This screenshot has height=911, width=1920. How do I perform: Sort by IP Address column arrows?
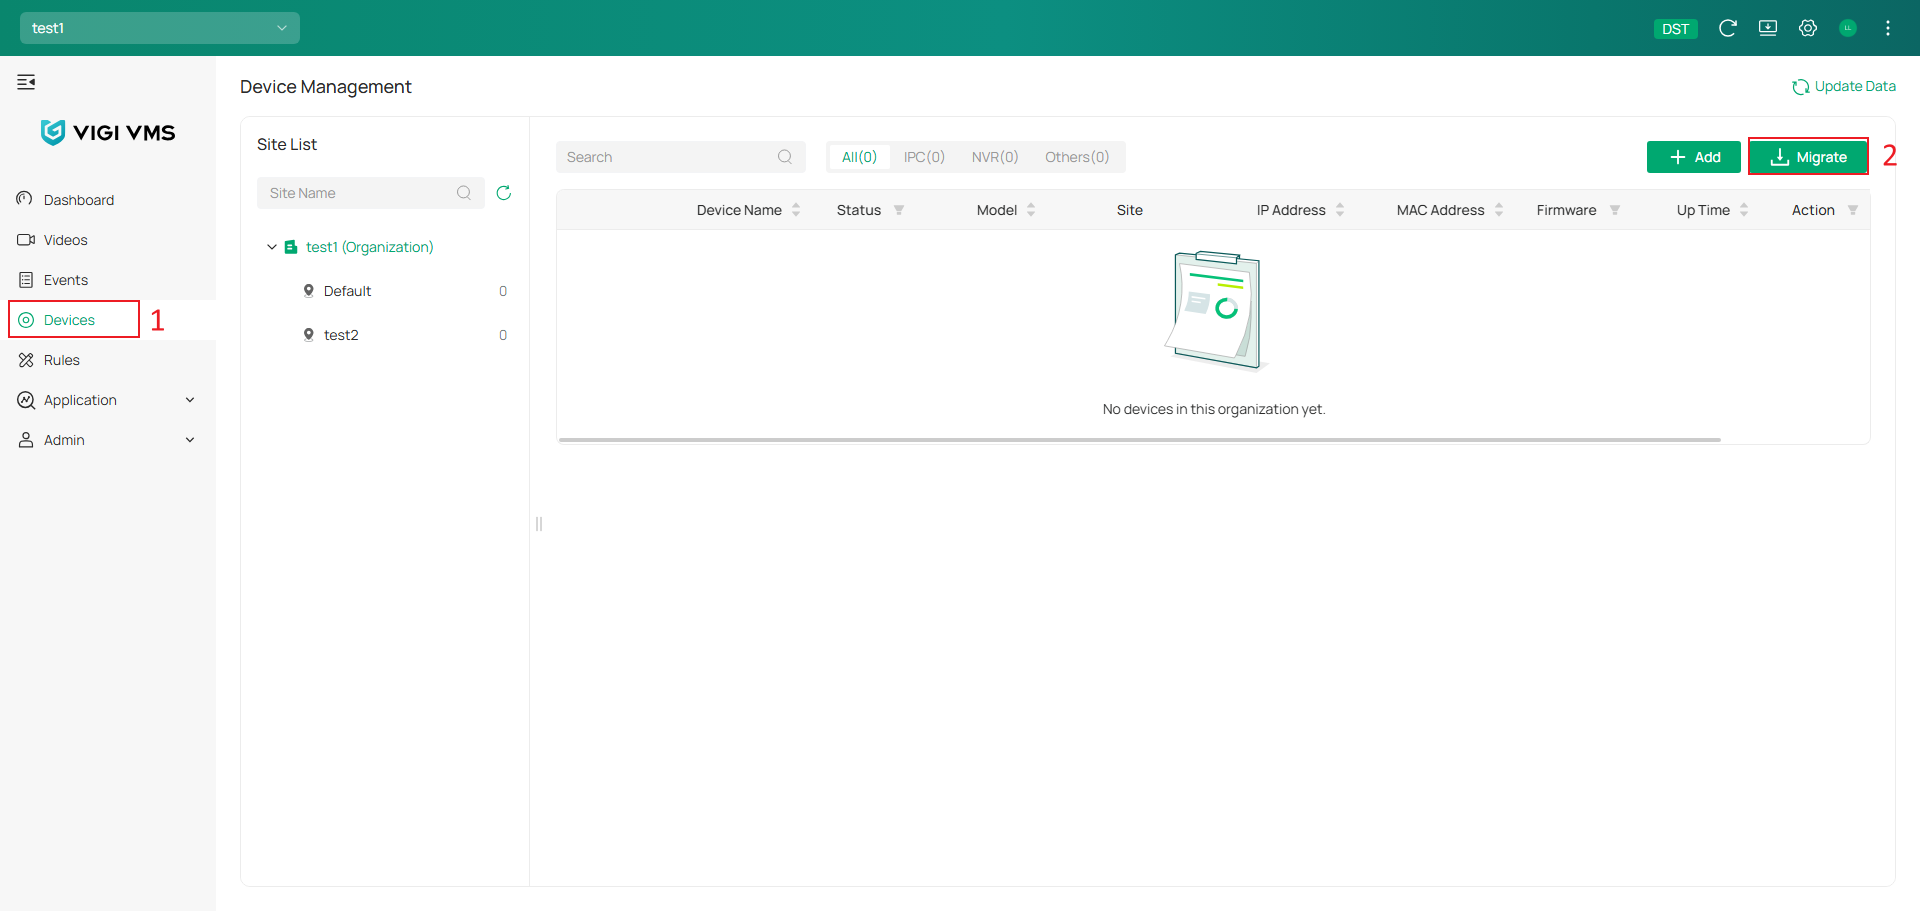[1340, 210]
